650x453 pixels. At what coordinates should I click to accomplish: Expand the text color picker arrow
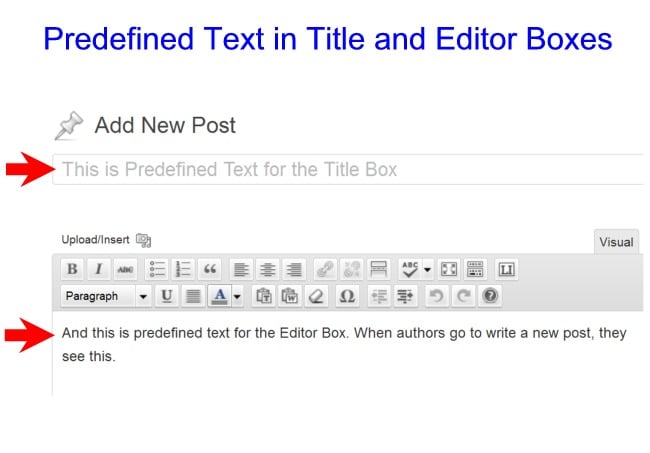(x=237, y=296)
